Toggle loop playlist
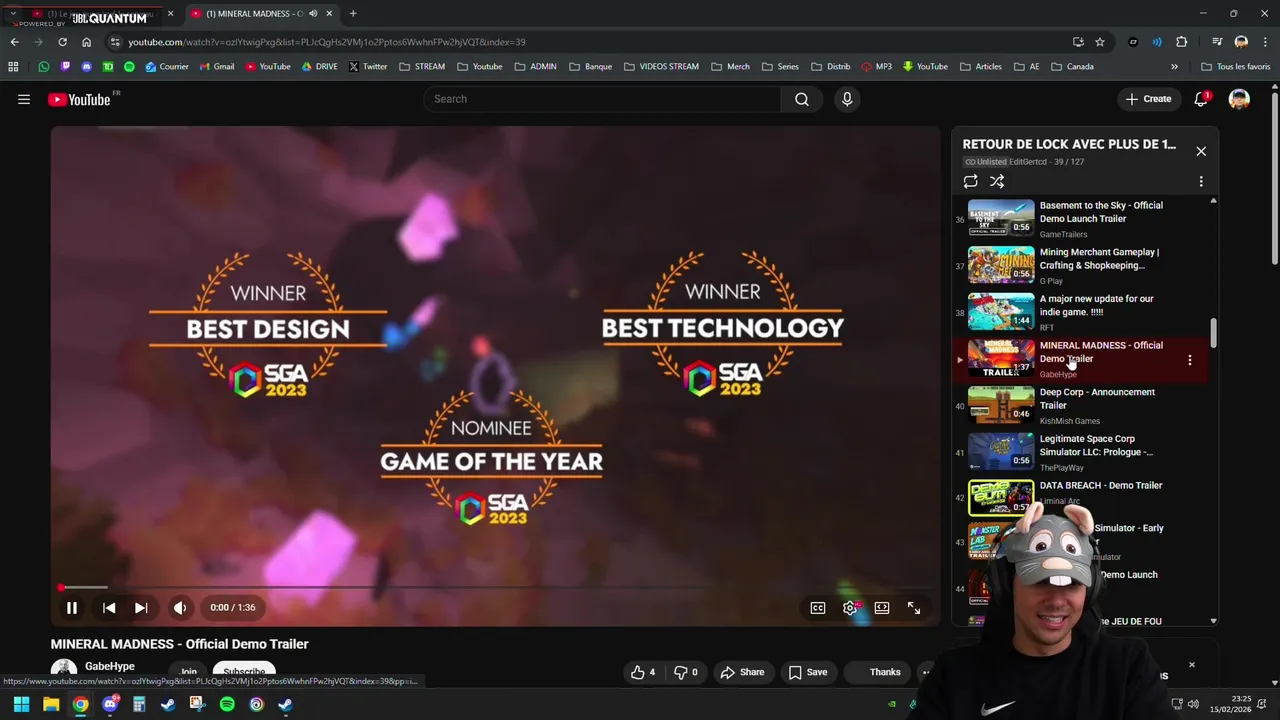 tap(970, 181)
